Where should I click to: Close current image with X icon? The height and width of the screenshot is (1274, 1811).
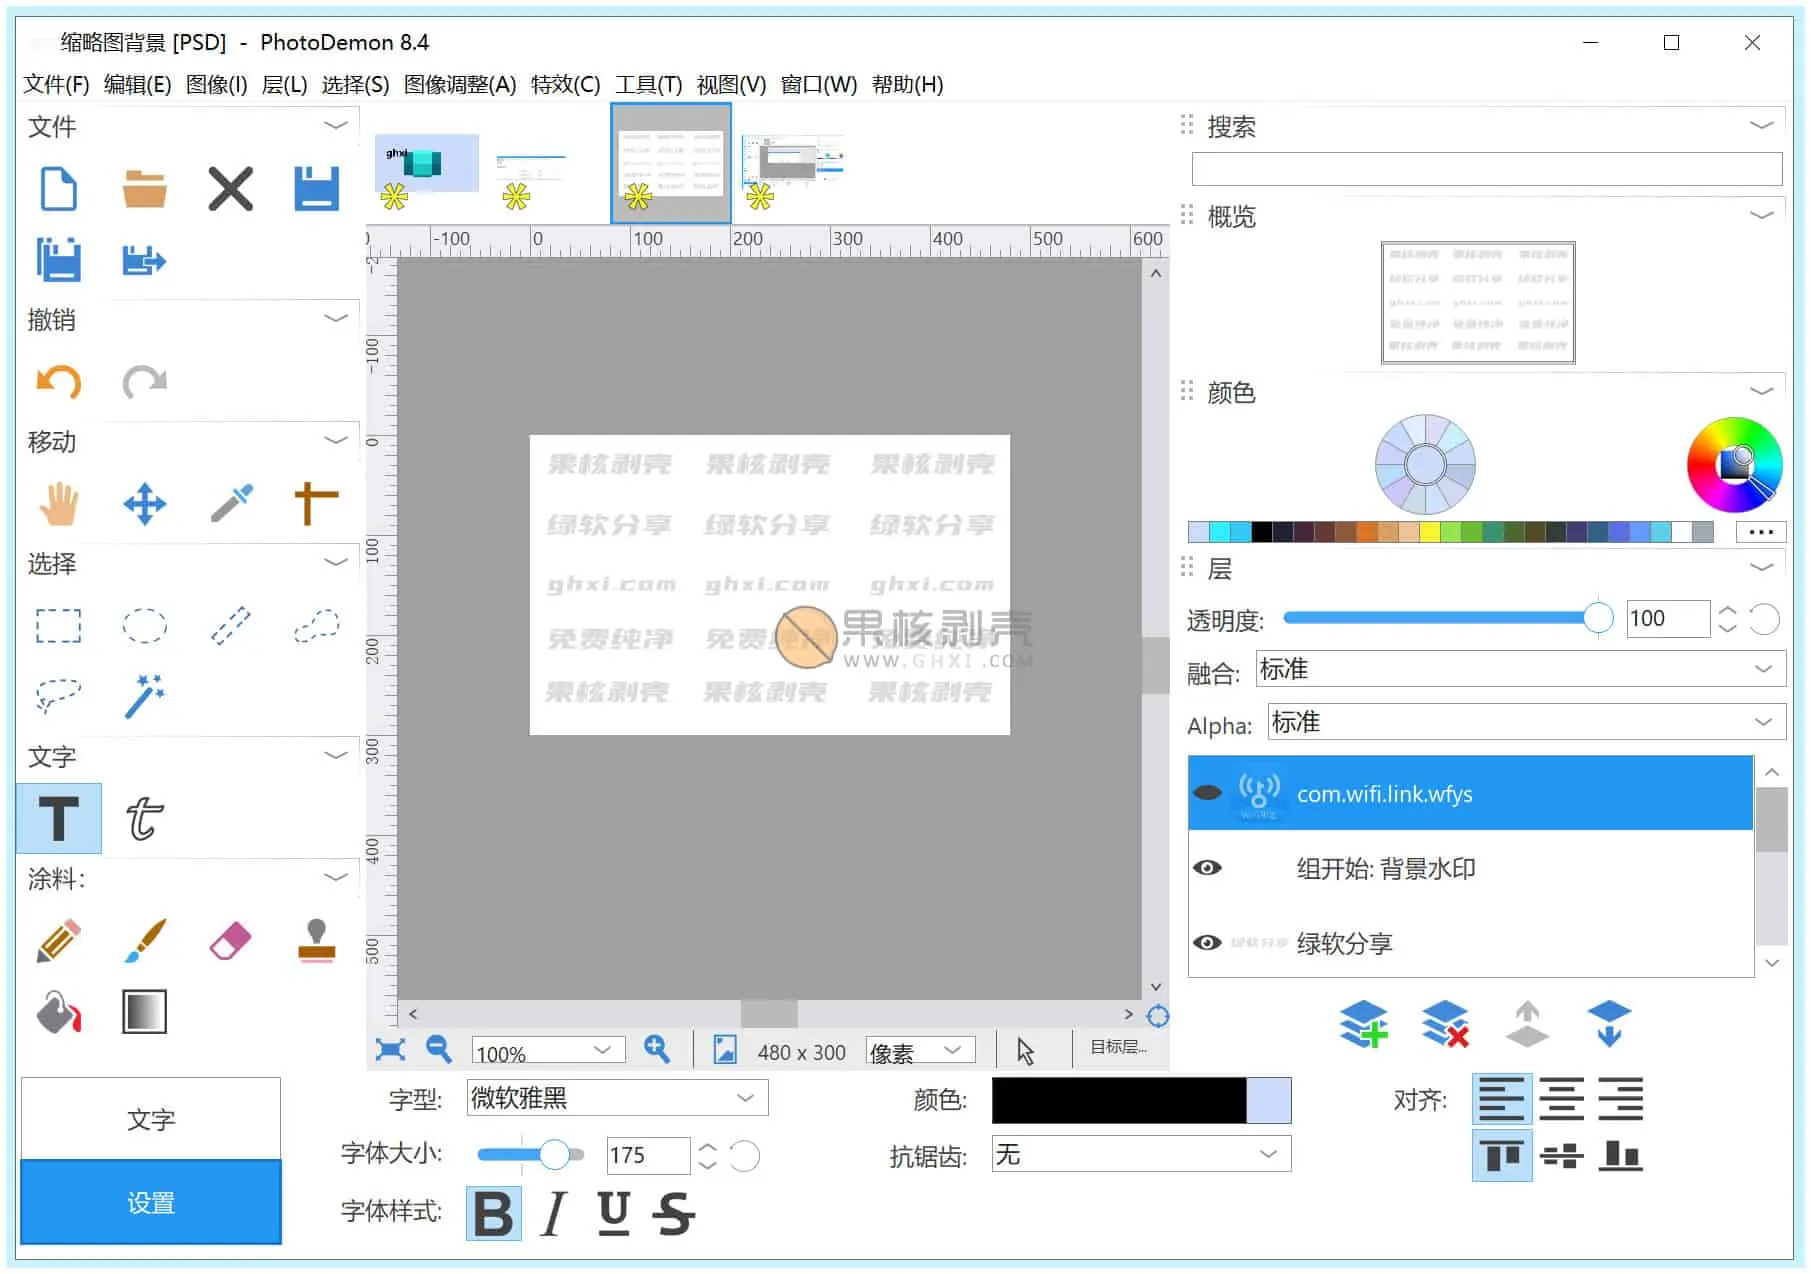(230, 189)
